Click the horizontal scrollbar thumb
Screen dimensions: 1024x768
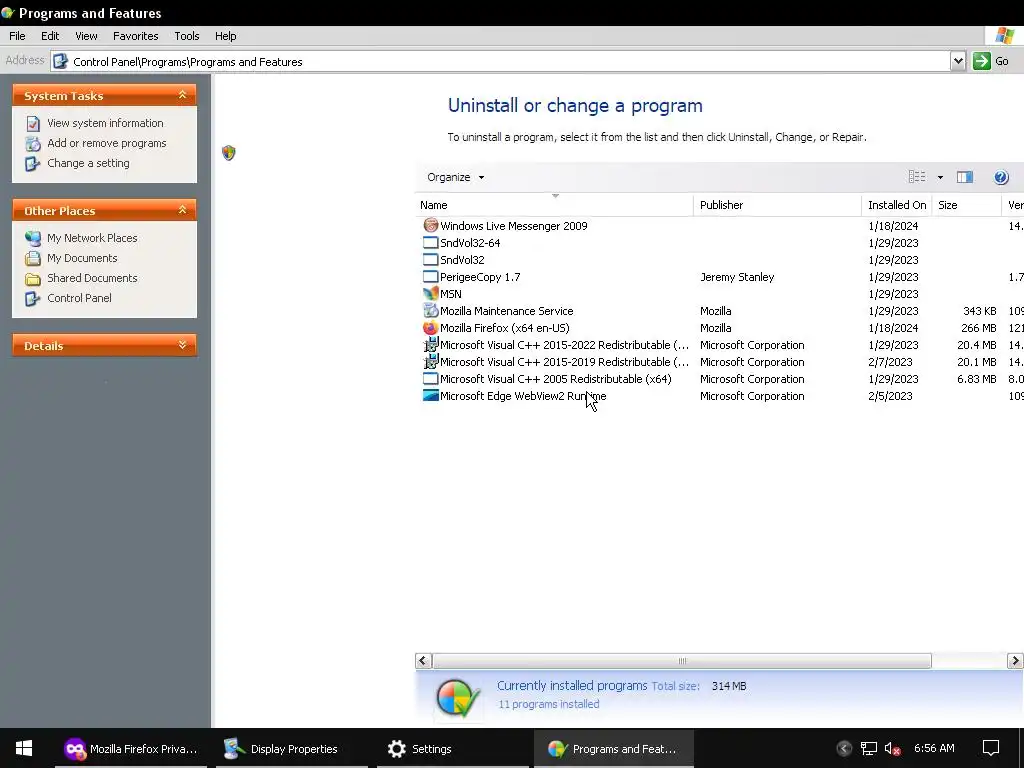682,661
